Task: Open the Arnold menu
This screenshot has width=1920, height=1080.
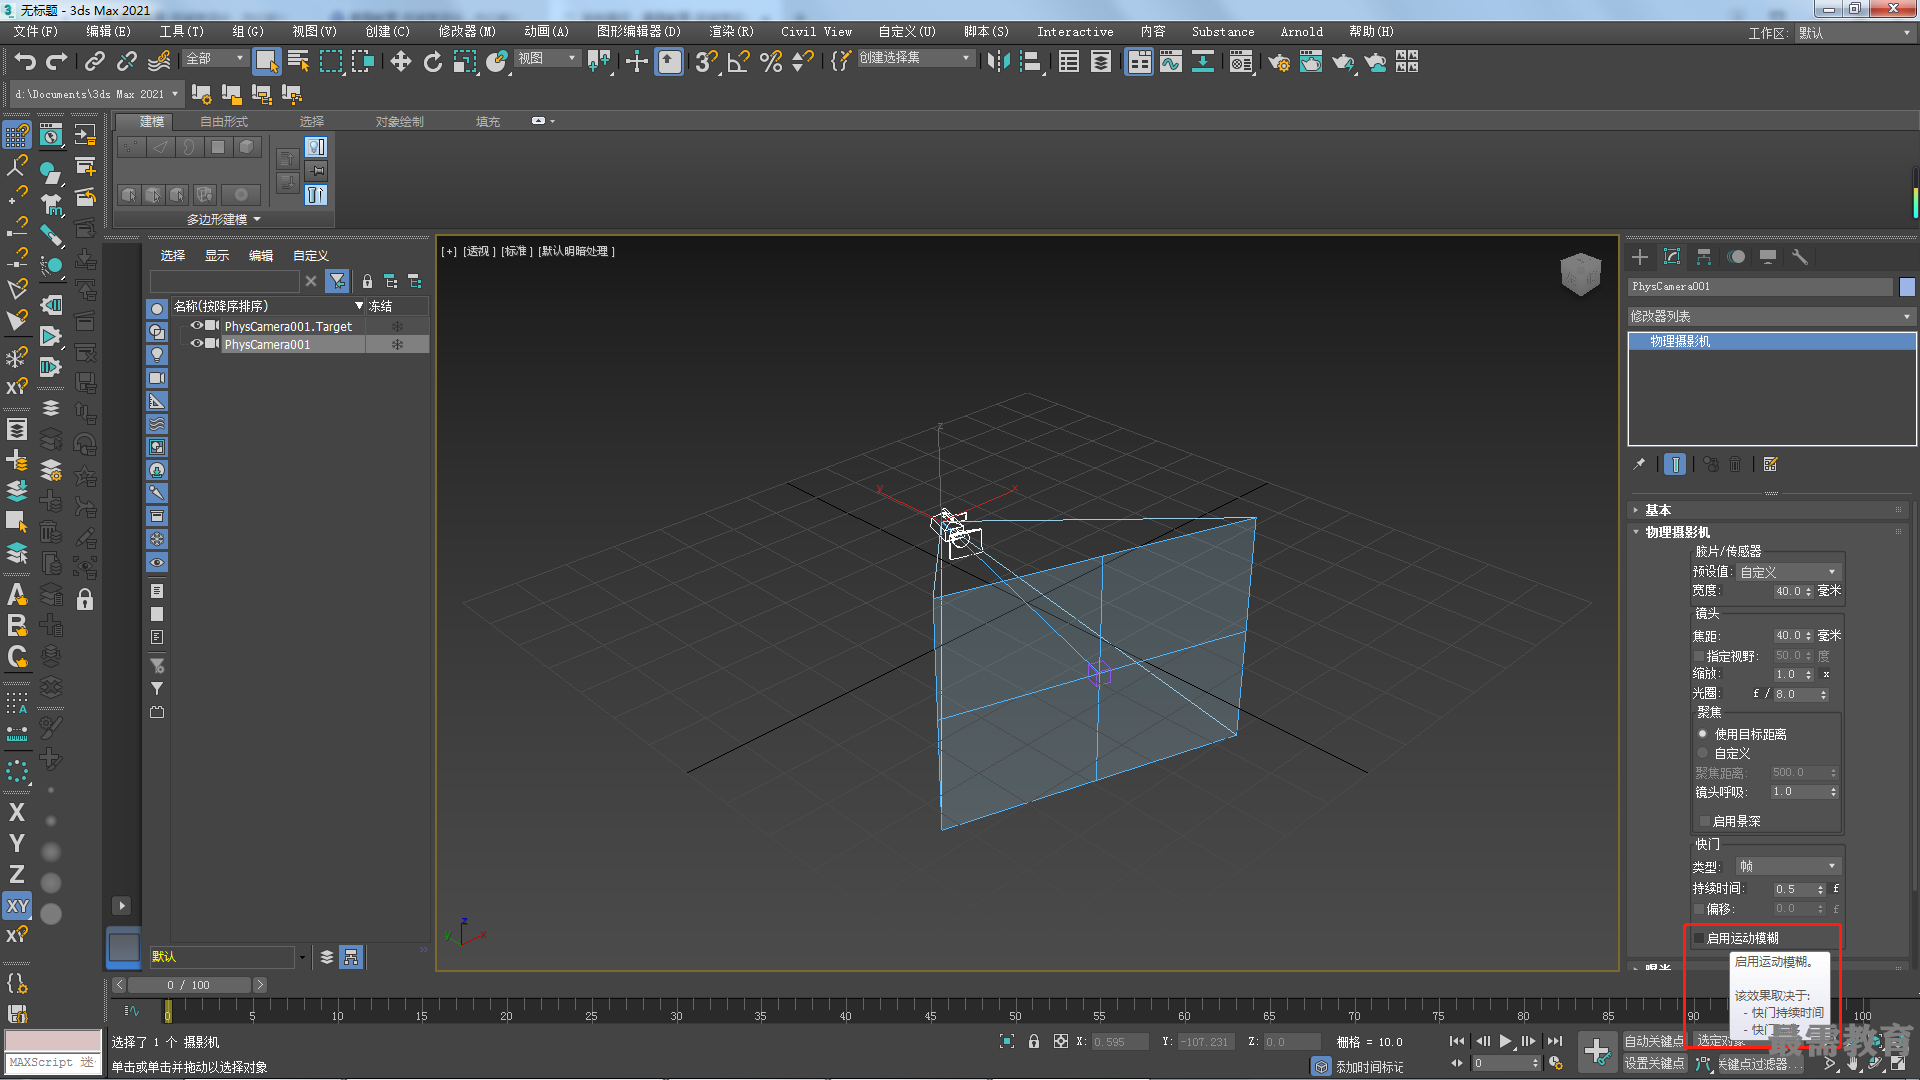Action: (x=1301, y=32)
